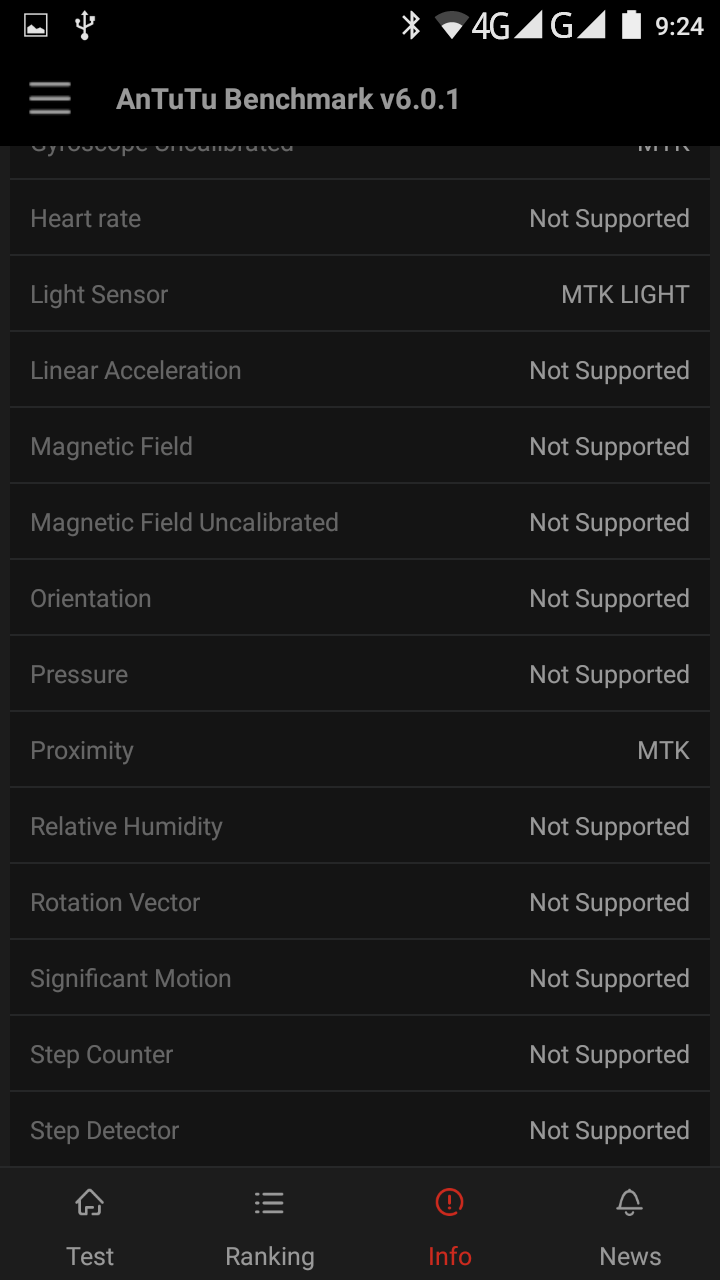The image size is (720, 1280).
Task: Switch to the Ranking tab label
Action: click(269, 1256)
